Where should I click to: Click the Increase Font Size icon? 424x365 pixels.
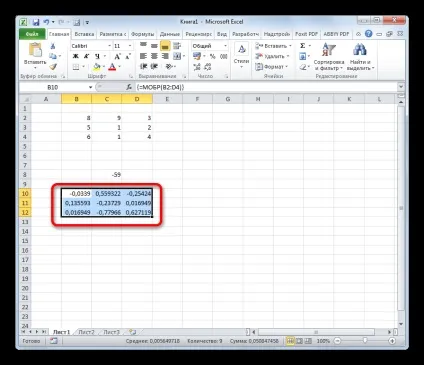(117, 56)
